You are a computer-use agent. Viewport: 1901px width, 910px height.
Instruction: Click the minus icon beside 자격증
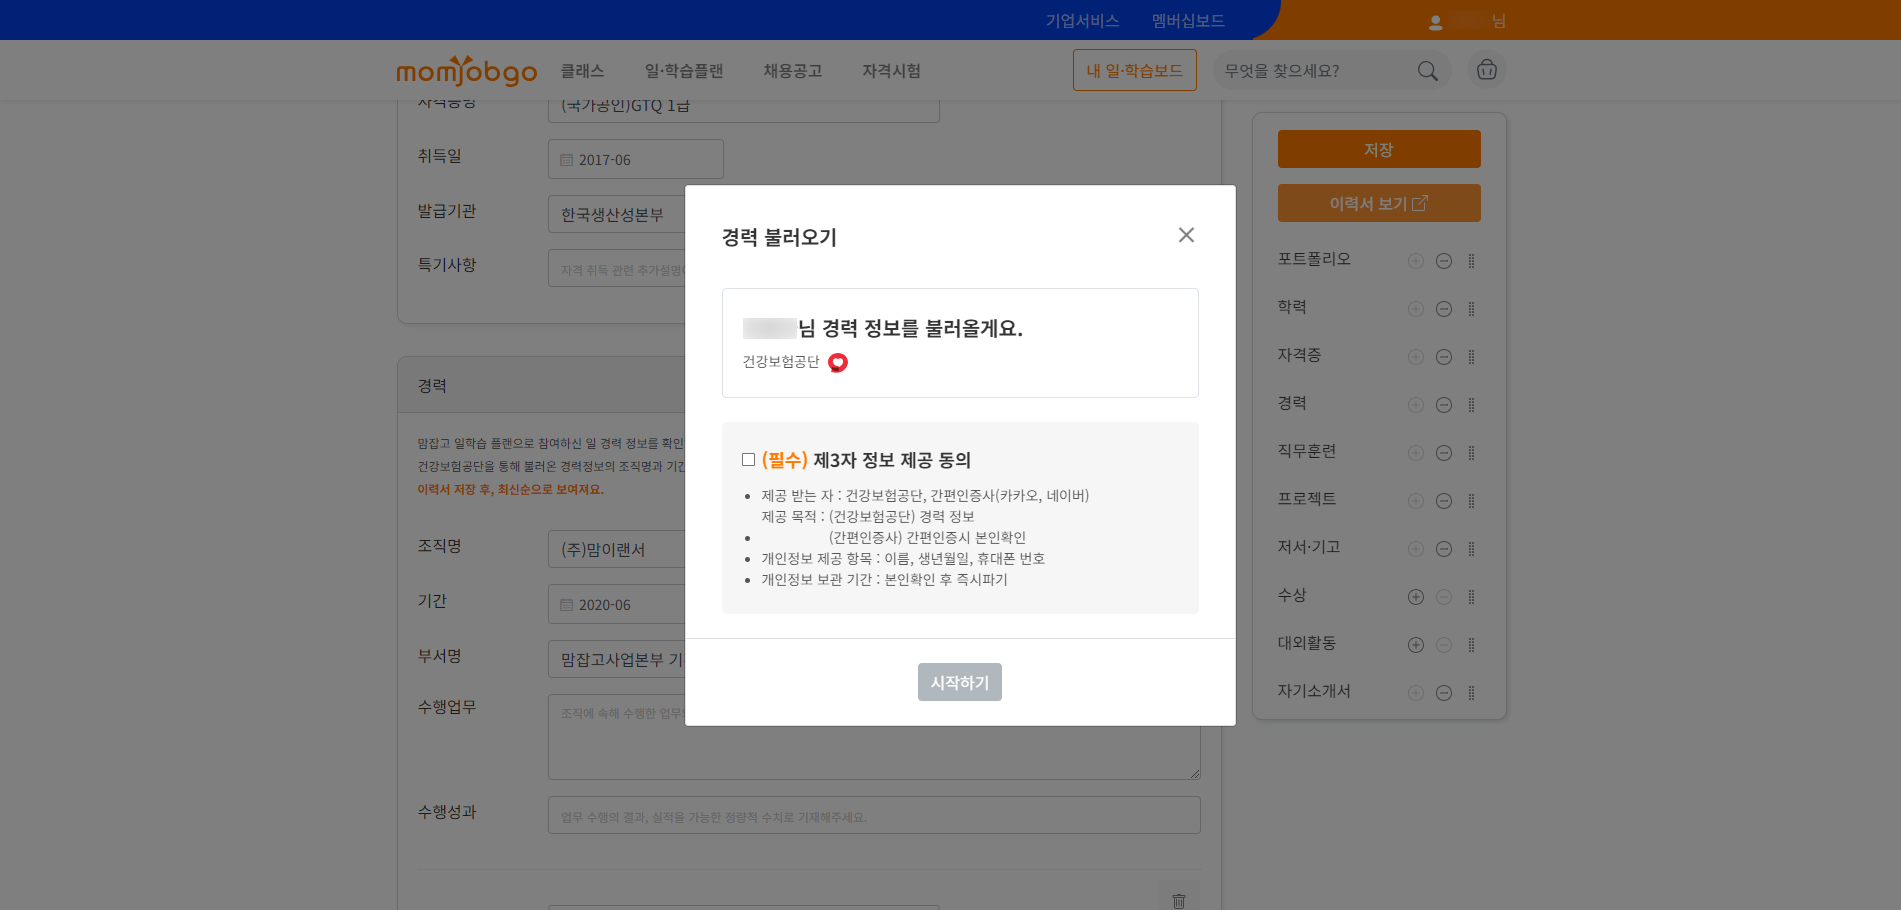(x=1443, y=357)
